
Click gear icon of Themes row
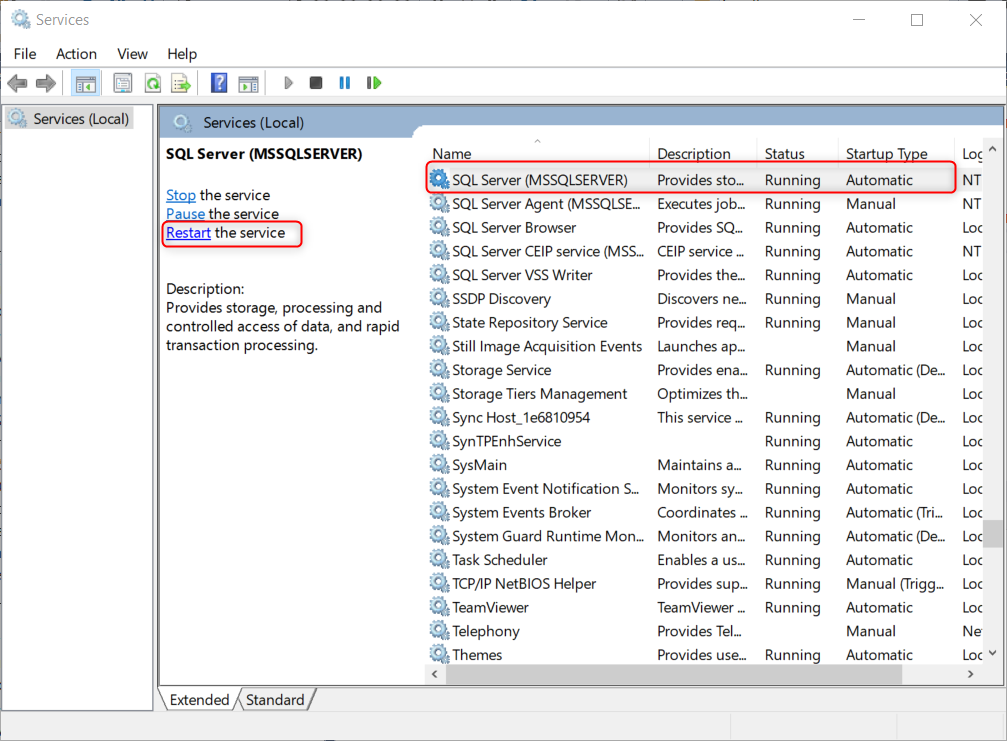click(x=439, y=655)
